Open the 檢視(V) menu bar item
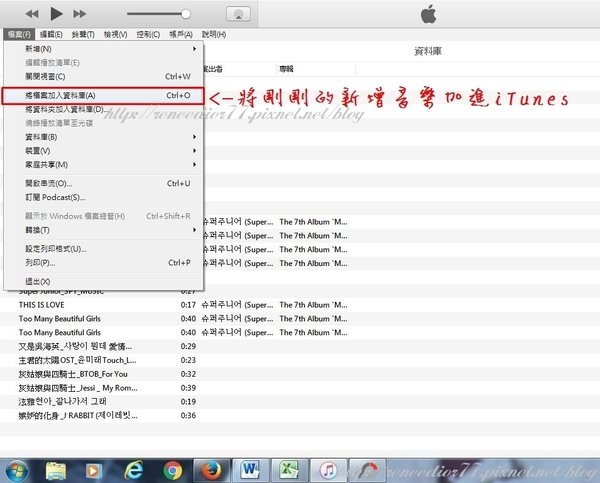 [x=116, y=34]
